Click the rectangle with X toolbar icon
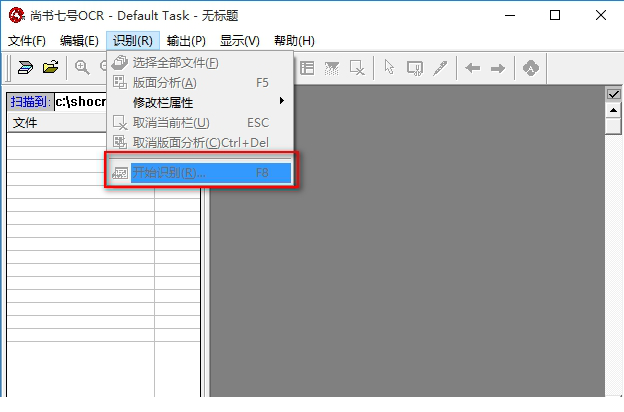The width and height of the screenshot is (624, 412). click(x=357, y=68)
